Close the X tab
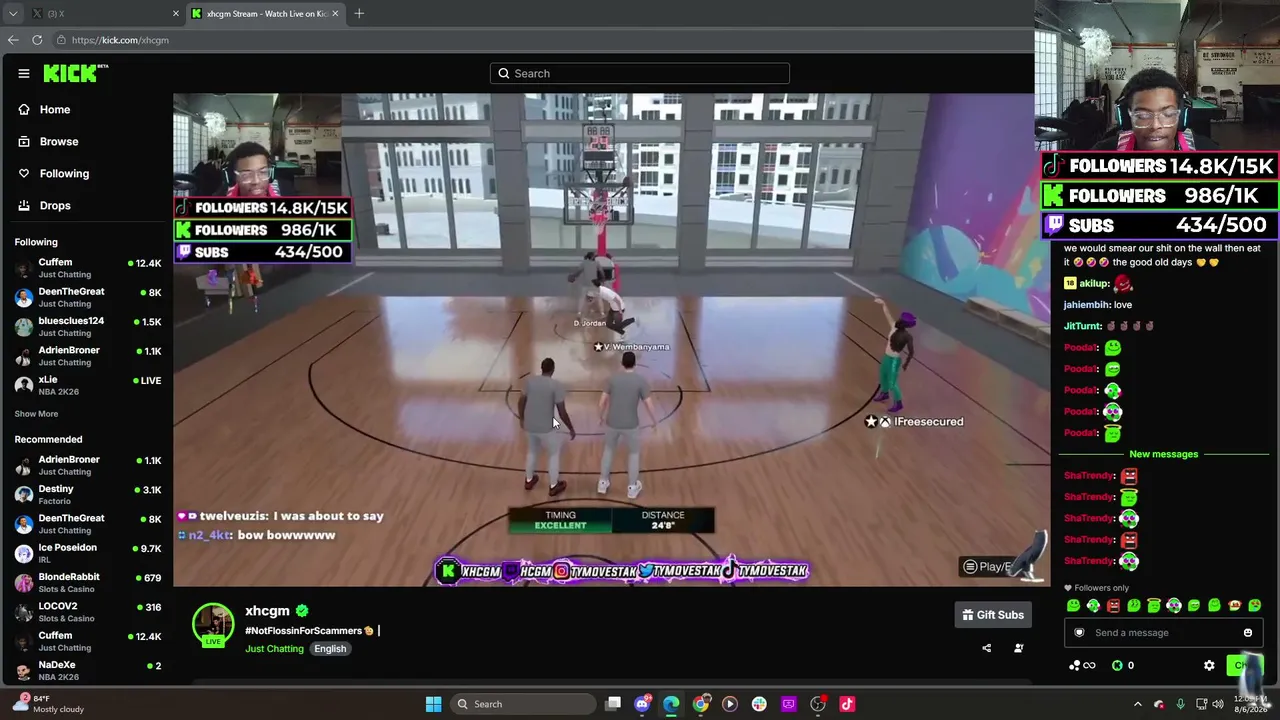The width and height of the screenshot is (1280, 720). [176, 13]
